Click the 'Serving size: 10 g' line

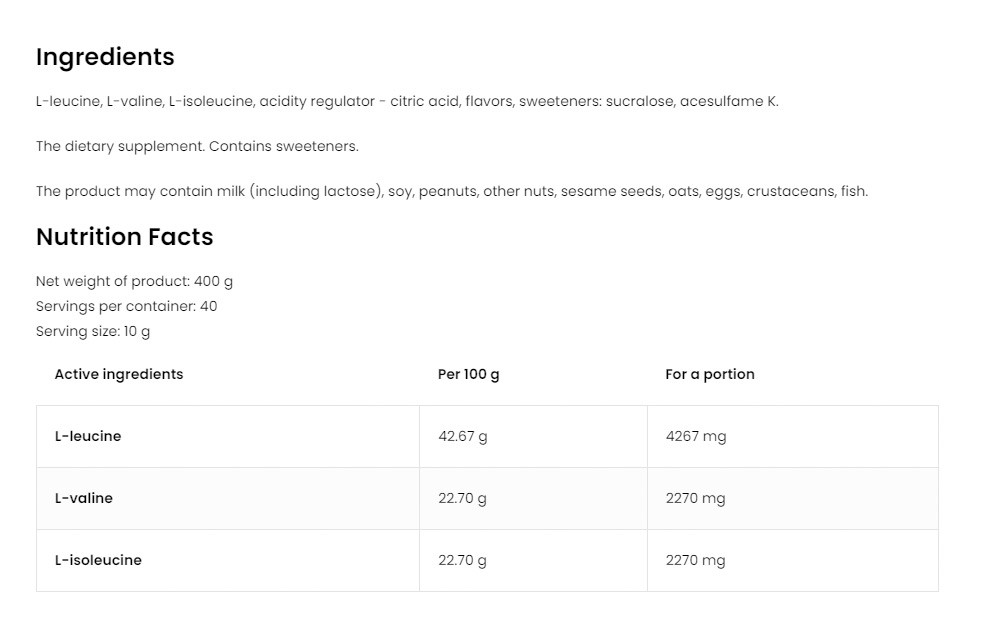coord(93,331)
